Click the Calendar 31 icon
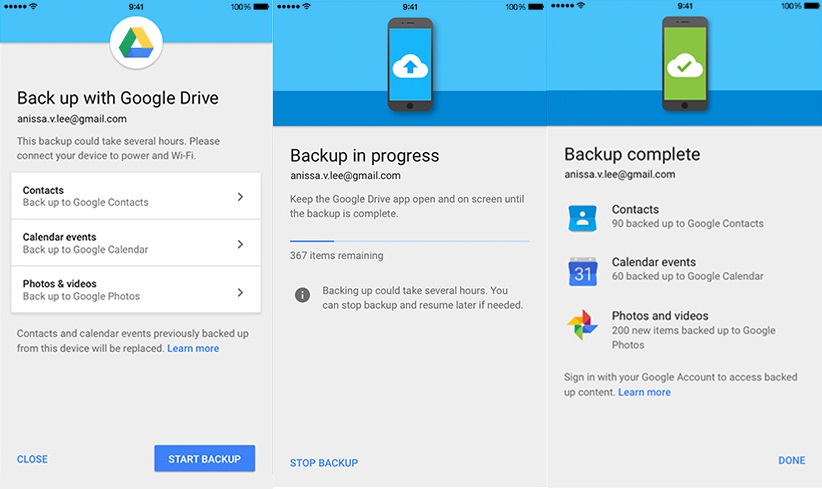Image resolution: width=822 pixels, height=489 pixels. pyautogui.click(x=583, y=270)
